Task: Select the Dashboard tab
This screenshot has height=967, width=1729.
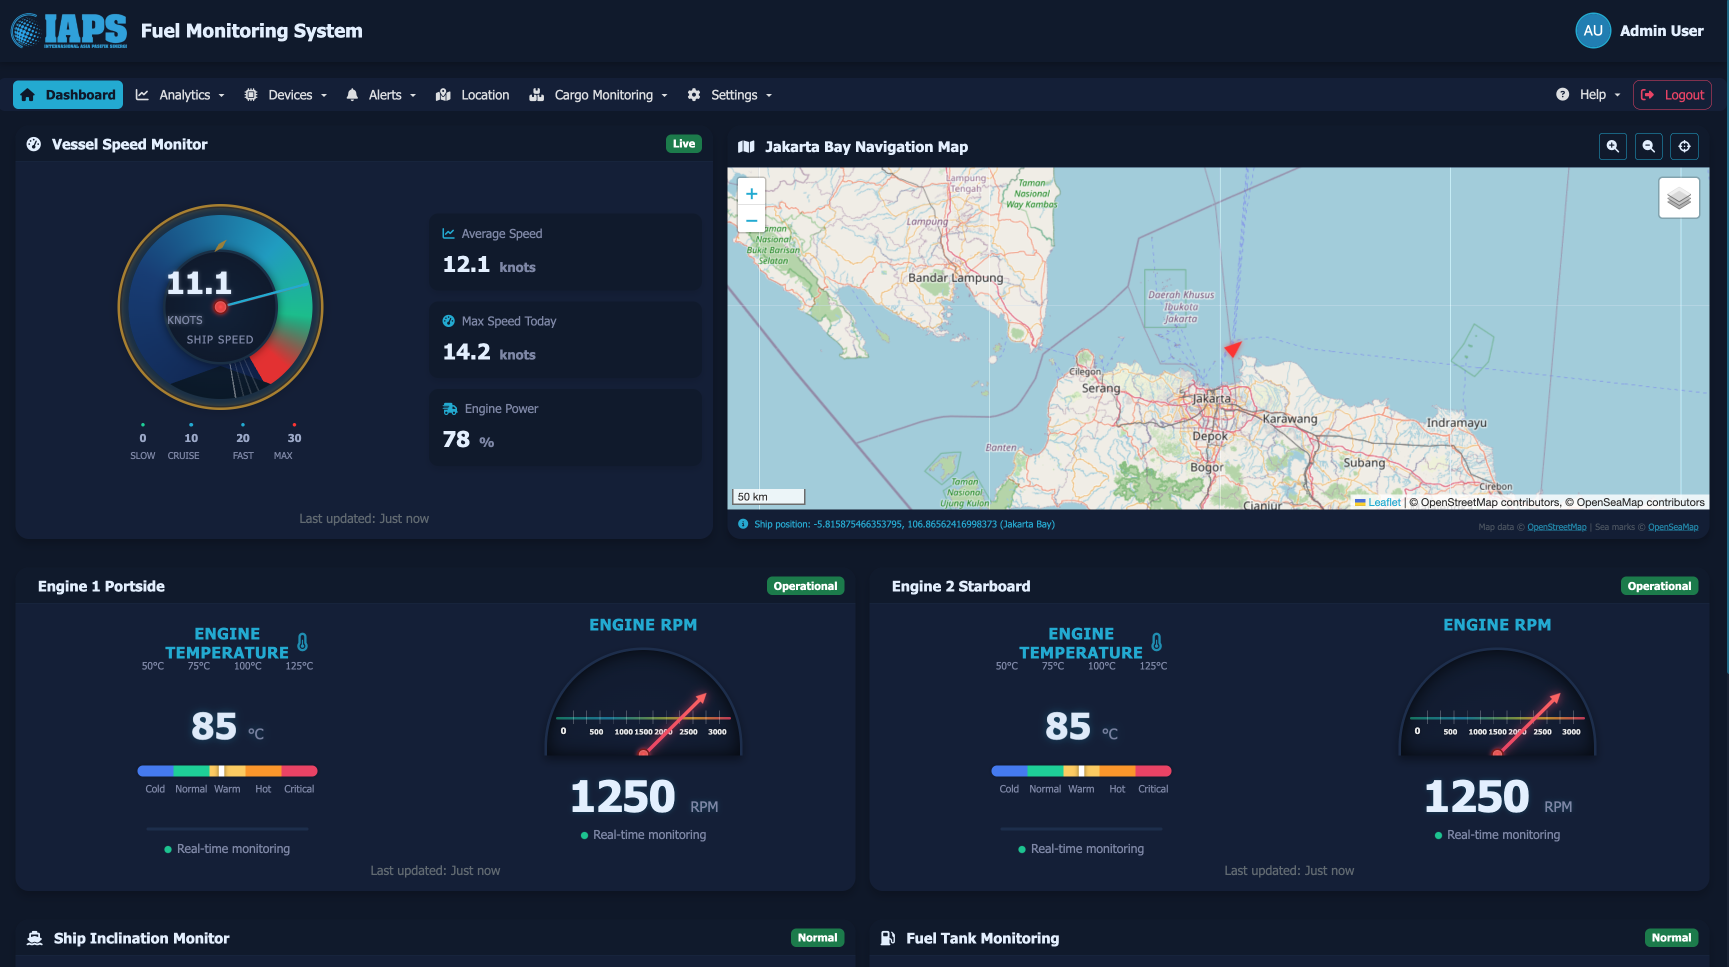Action: click(68, 95)
